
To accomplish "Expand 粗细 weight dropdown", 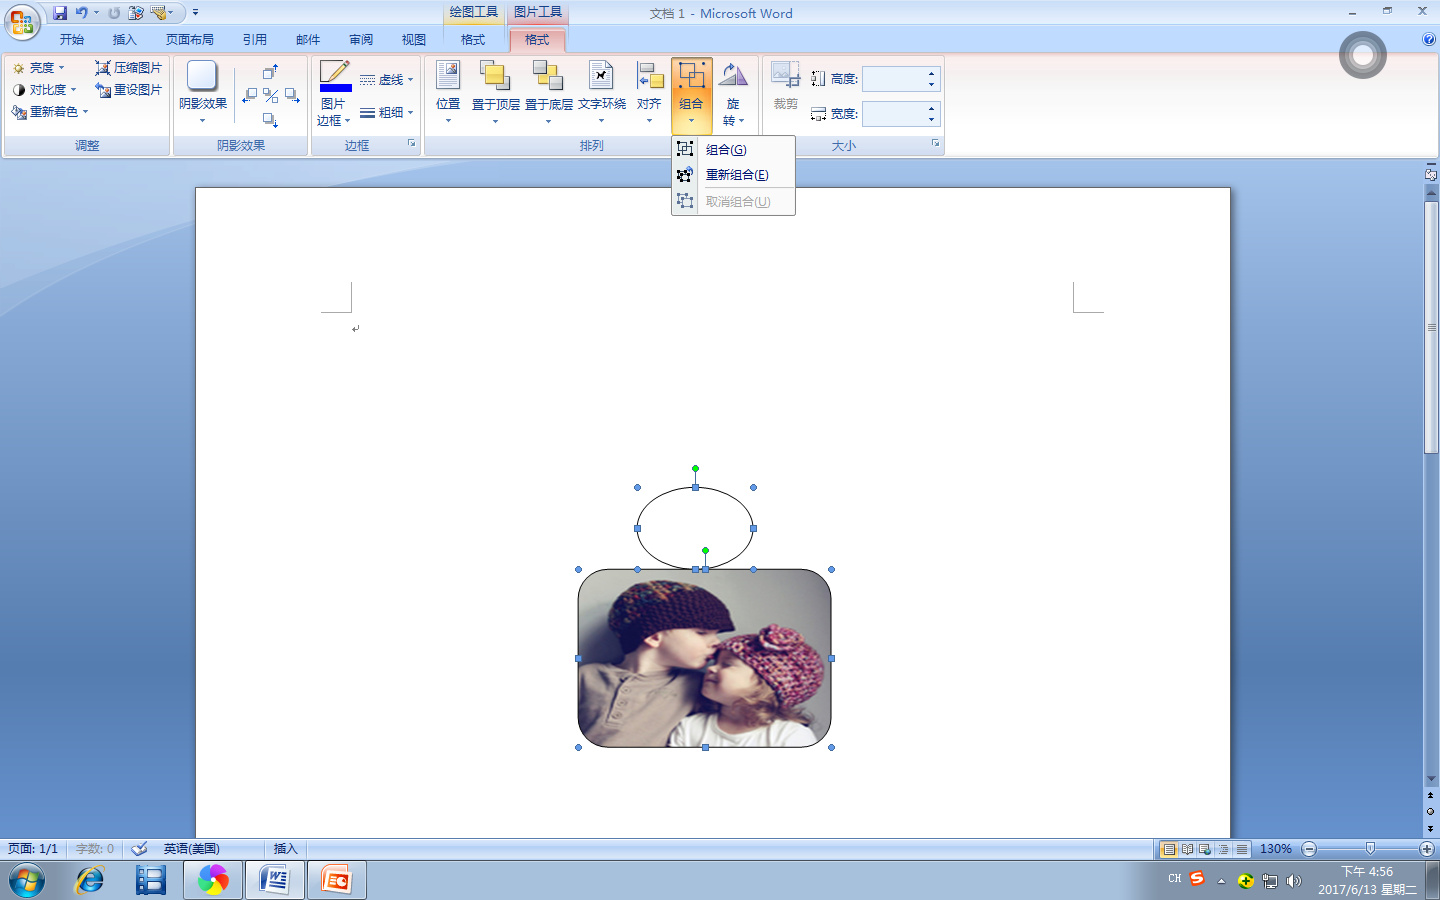I will coord(387,112).
